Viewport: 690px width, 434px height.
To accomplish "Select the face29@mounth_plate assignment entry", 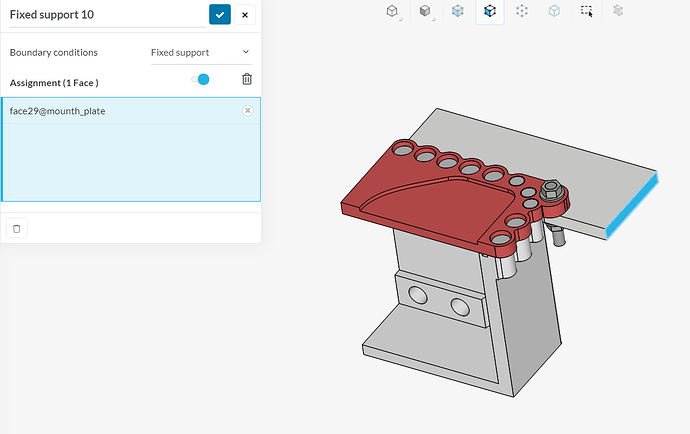I will point(131,111).
